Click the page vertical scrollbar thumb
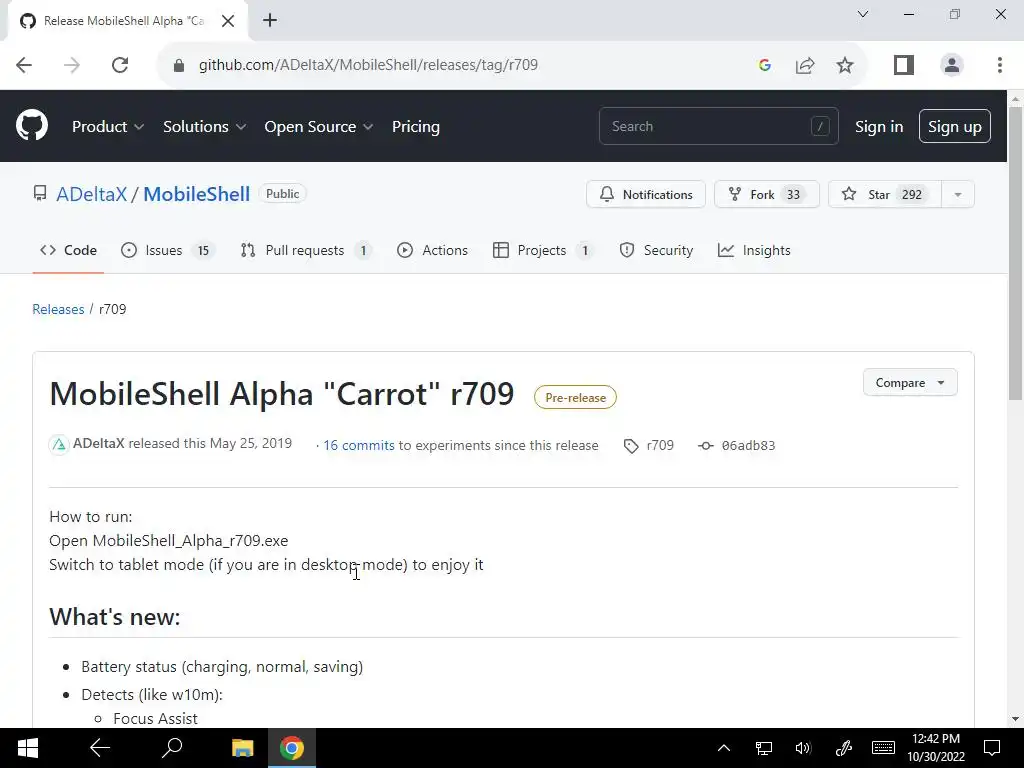The width and height of the screenshot is (1024, 768). click(x=1015, y=253)
